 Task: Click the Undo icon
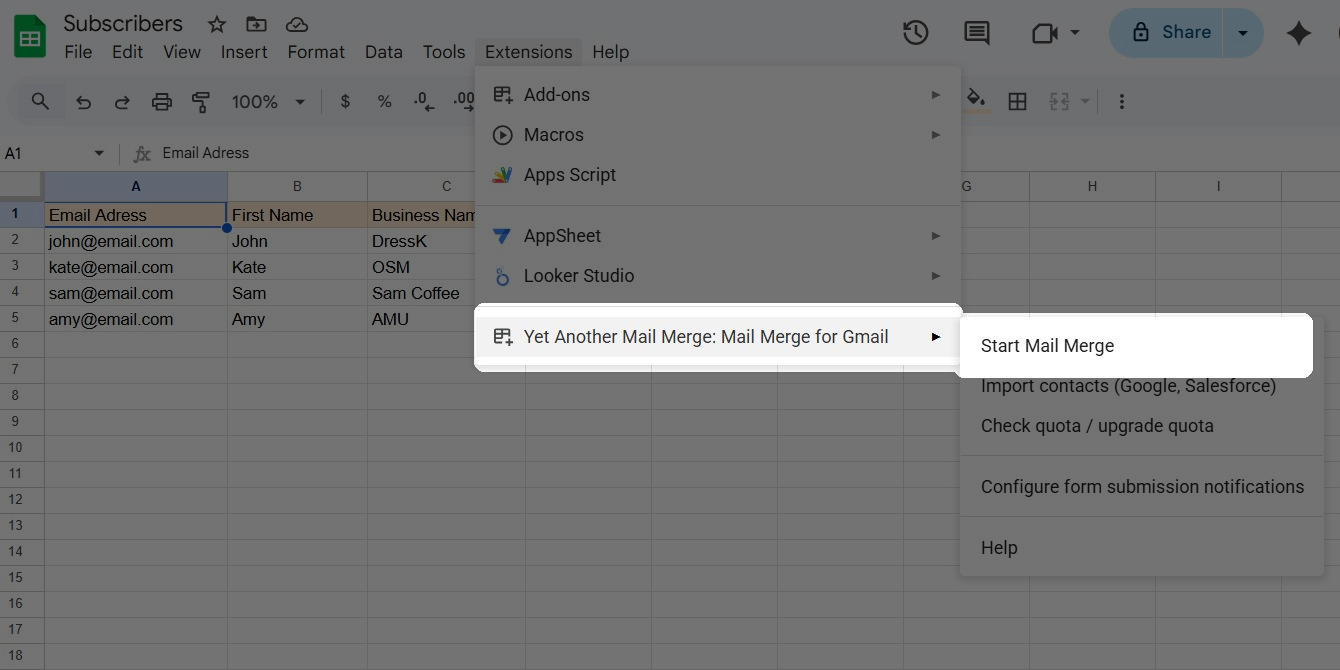pos(83,101)
